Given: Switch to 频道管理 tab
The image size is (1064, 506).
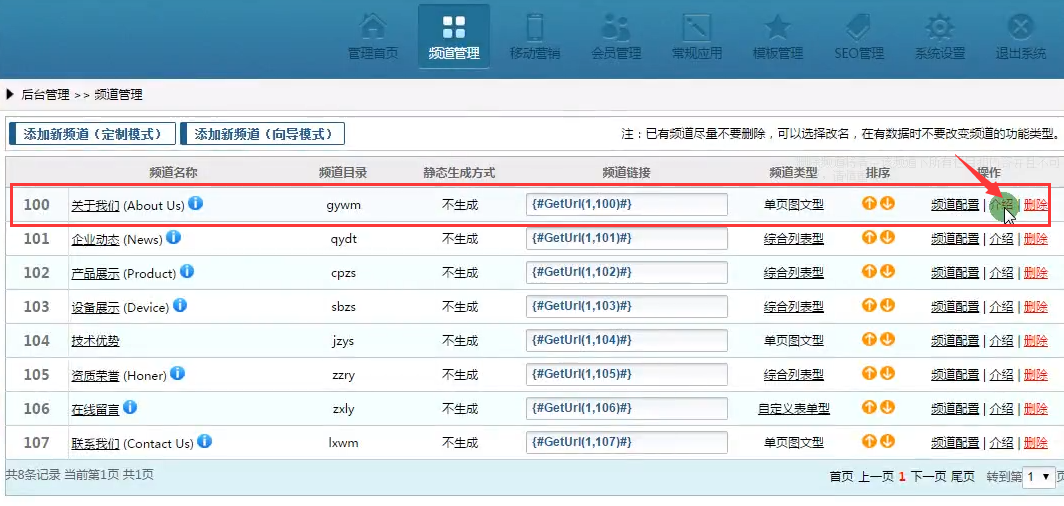Looking at the screenshot, I should (453, 36).
